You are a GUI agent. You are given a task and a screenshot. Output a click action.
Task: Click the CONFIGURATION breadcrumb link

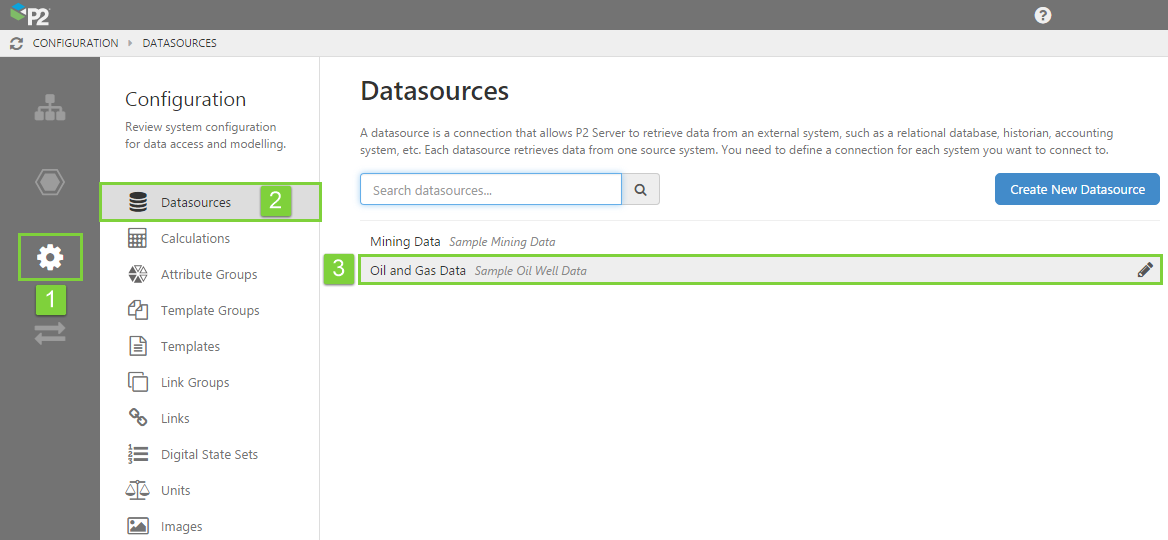[x=75, y=43]
